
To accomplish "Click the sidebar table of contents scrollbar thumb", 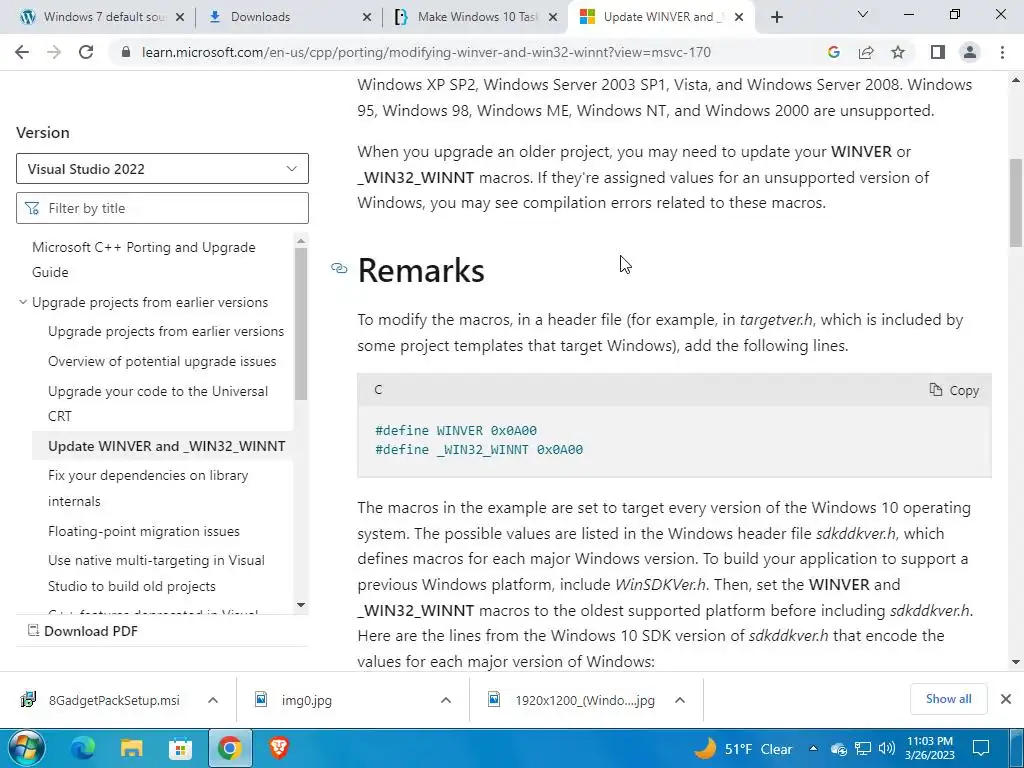I will (301, 323).
